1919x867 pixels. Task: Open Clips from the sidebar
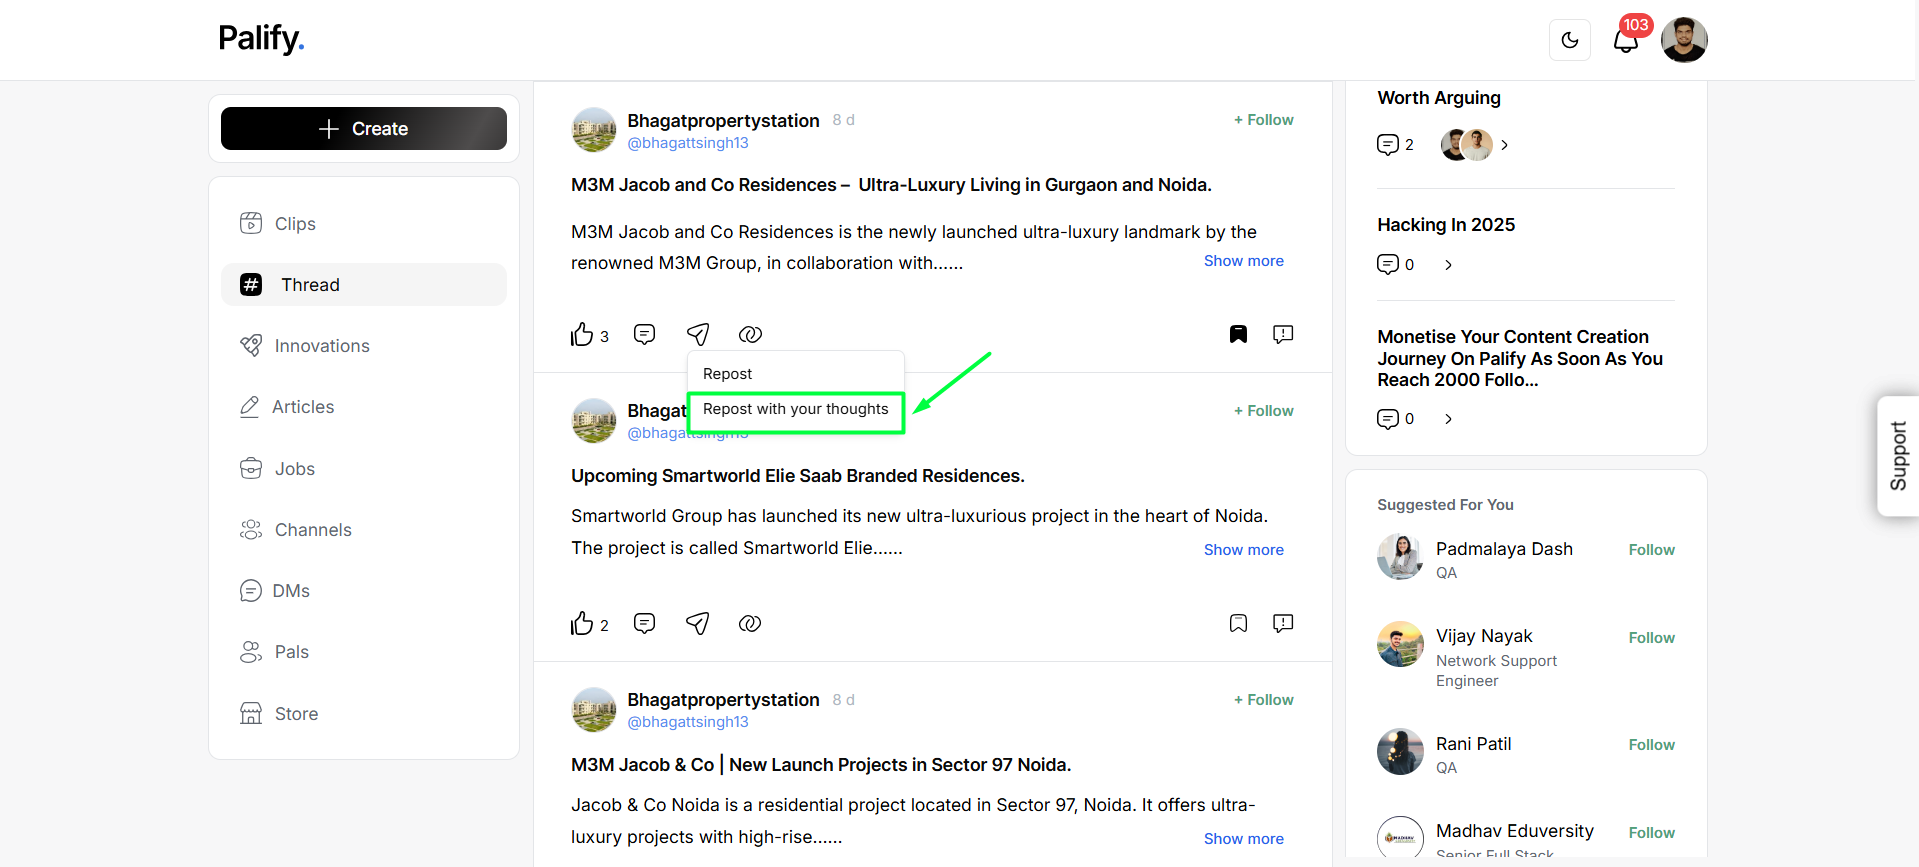[x=364, y=224]
